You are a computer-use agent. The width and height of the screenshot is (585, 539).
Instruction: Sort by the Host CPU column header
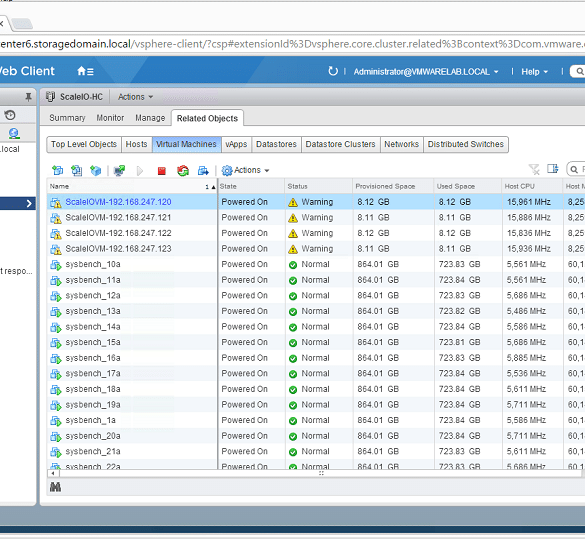(532, 186)
